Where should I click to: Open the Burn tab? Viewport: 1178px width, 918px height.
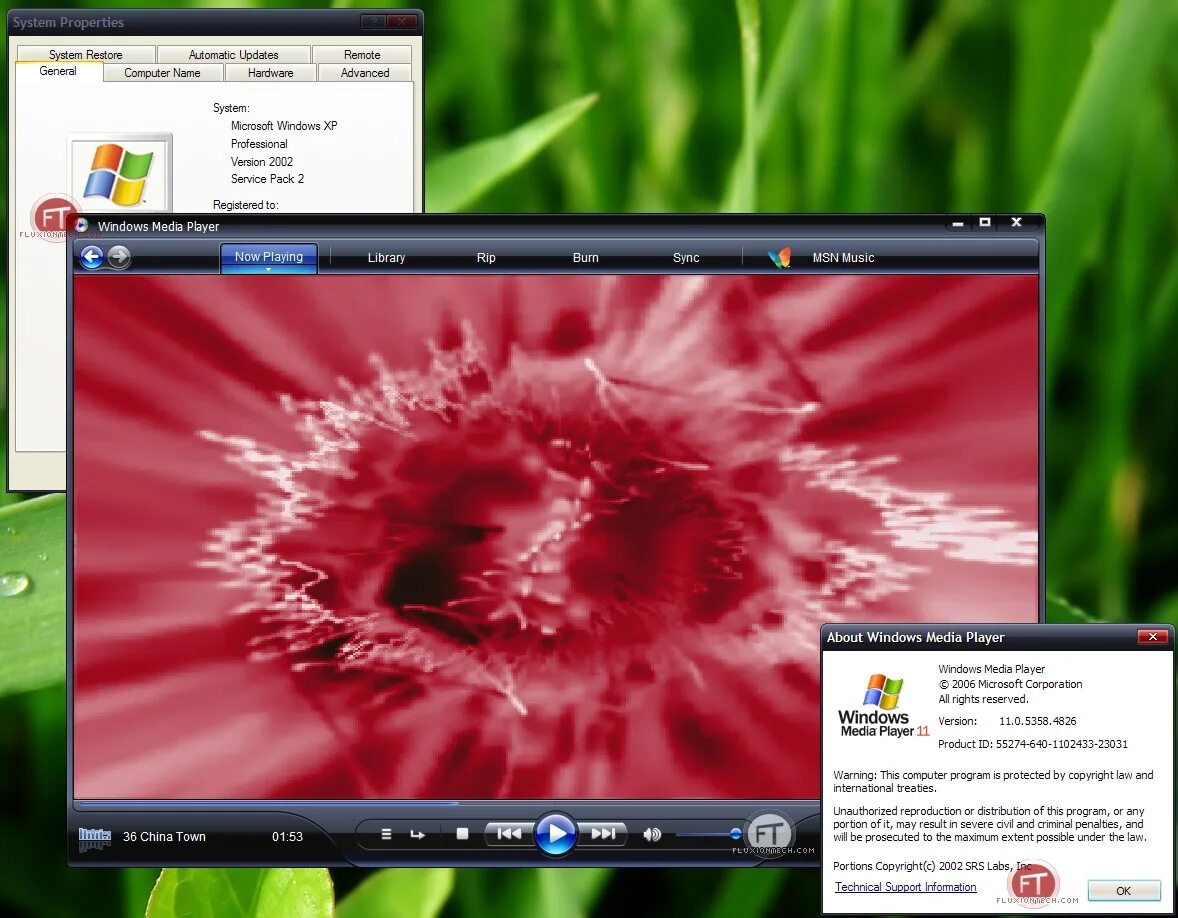point(585,258)
